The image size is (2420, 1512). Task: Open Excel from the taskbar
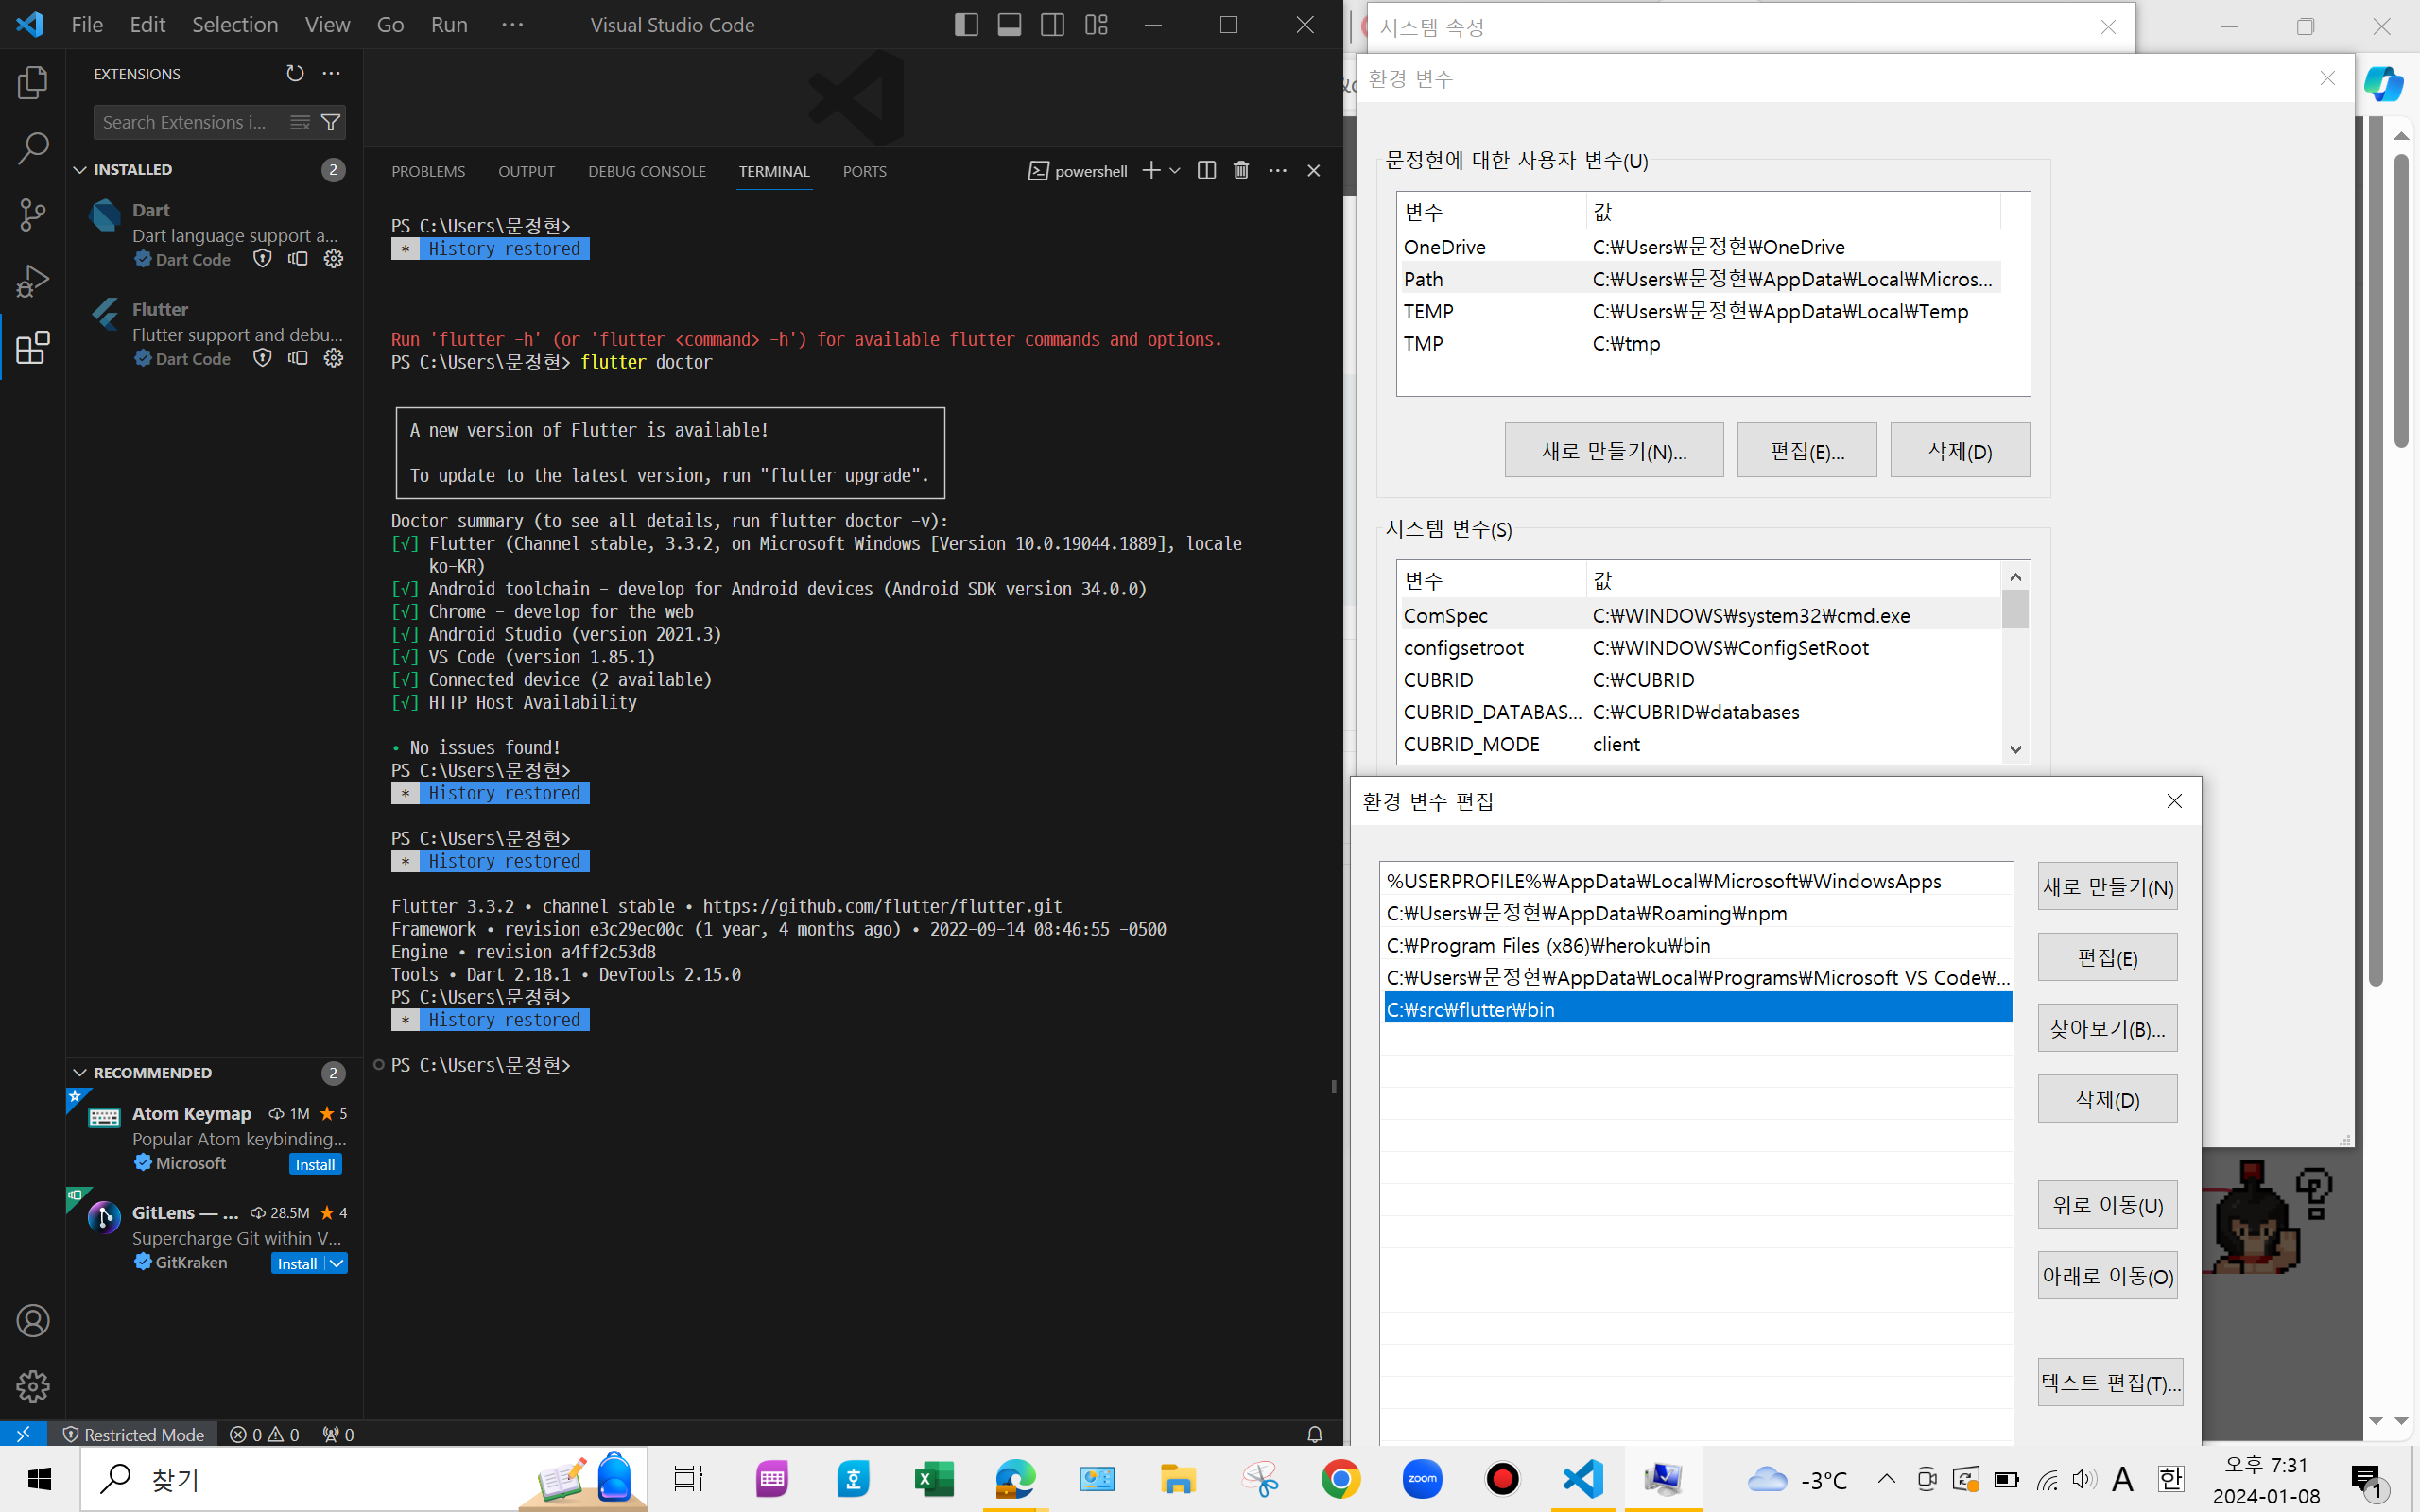(934, 1479)
